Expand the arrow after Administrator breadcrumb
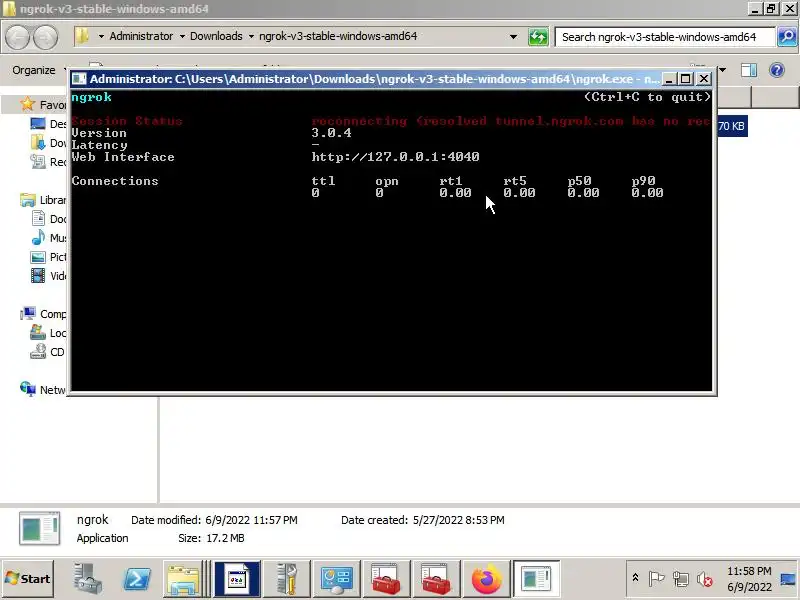 pos(182,37)
